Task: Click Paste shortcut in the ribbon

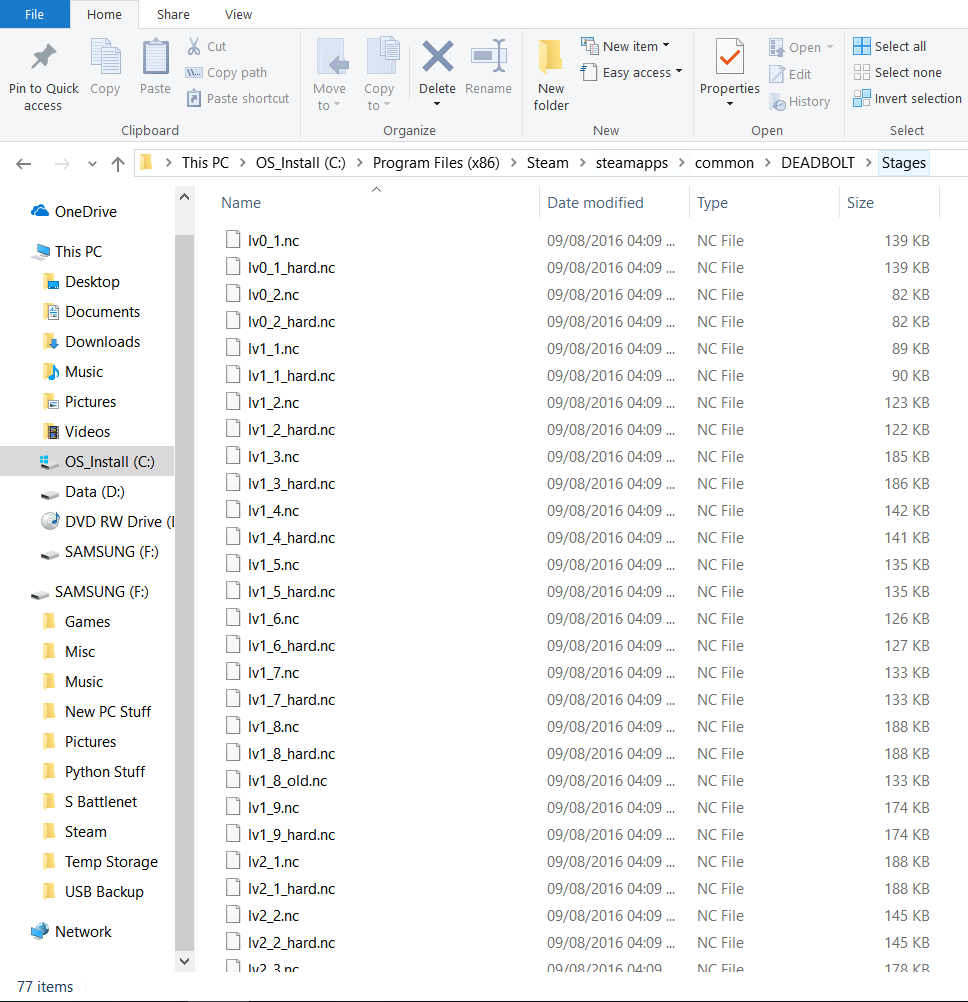Action: [x=238, y=98]
